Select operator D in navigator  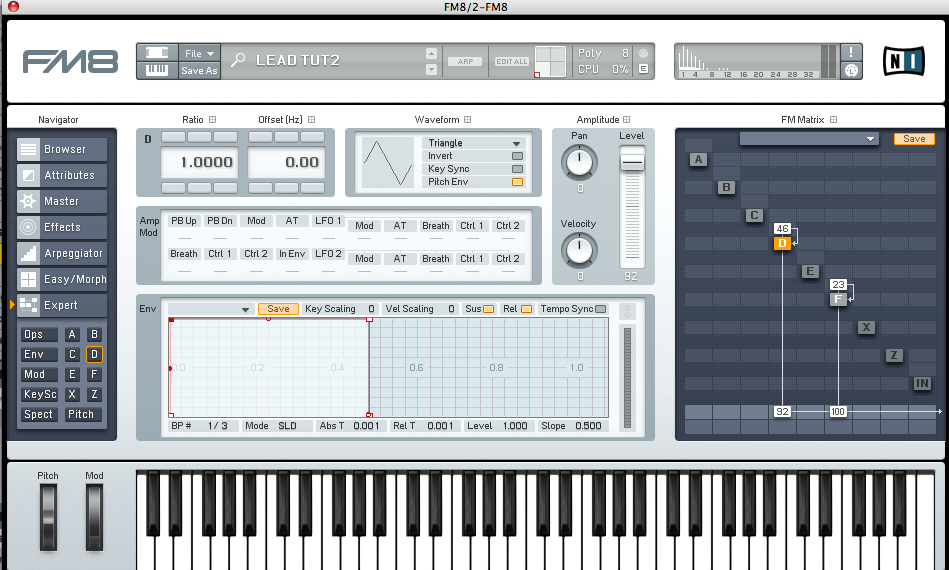pos(94,355)
